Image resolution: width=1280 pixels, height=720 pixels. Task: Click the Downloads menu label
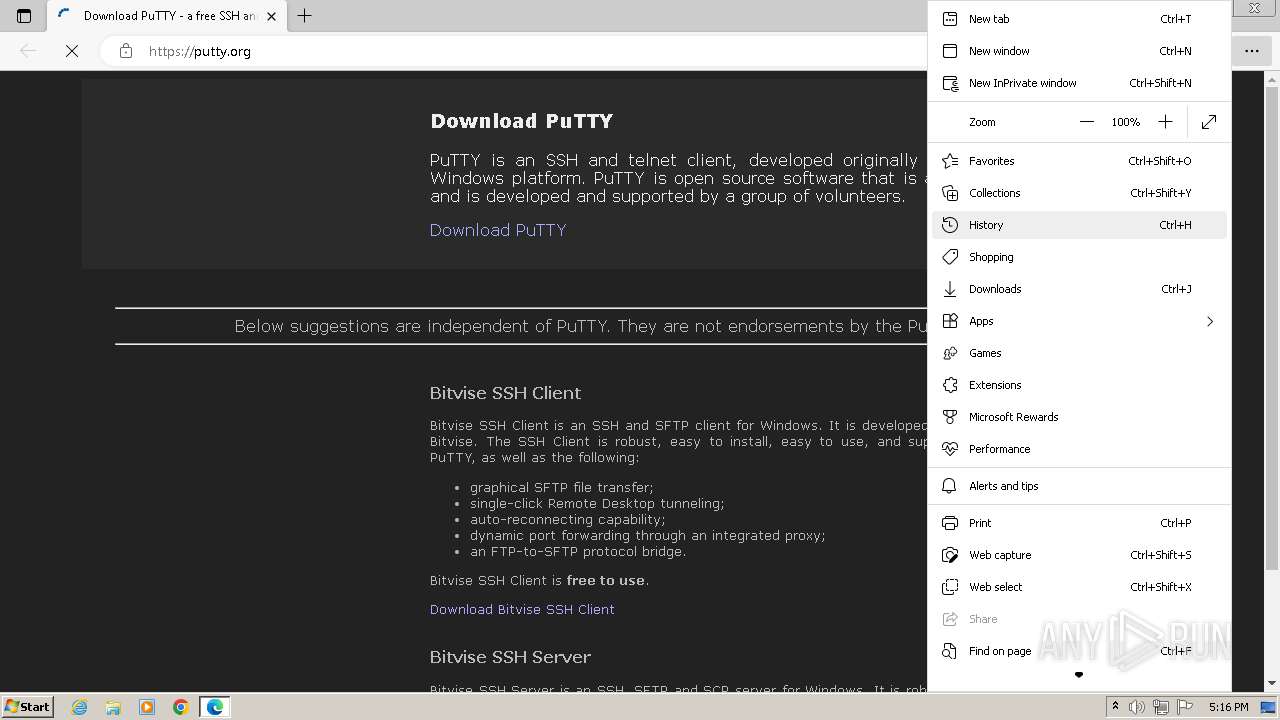pyautogui.click(x=995, y=289)
